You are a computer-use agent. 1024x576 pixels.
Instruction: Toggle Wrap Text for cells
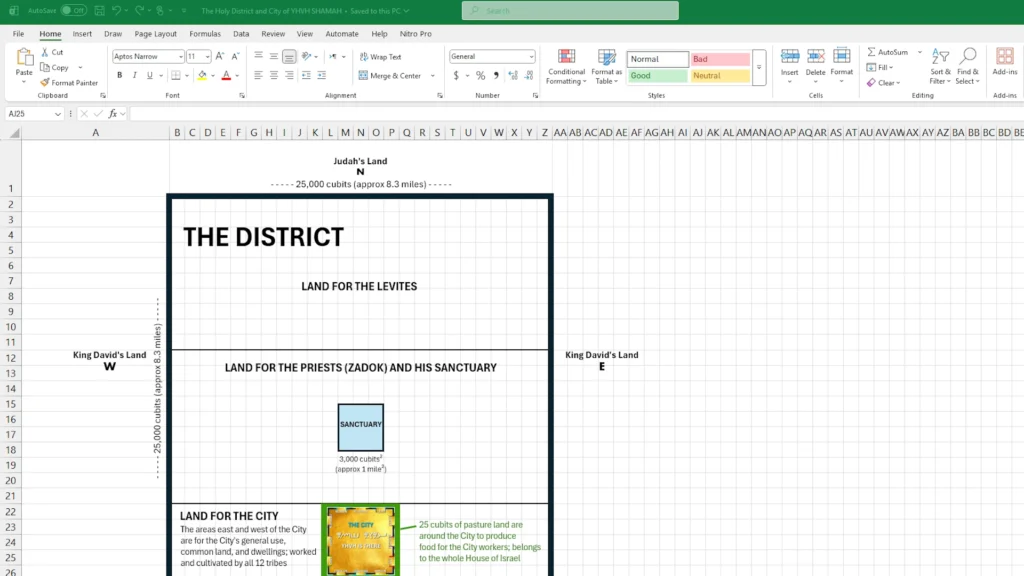point(379,57)
